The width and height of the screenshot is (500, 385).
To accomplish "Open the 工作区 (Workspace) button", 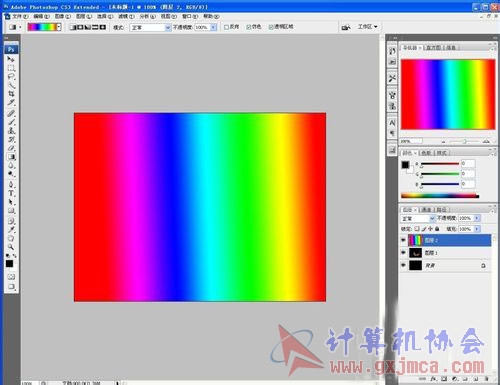I will pos(367,26).
